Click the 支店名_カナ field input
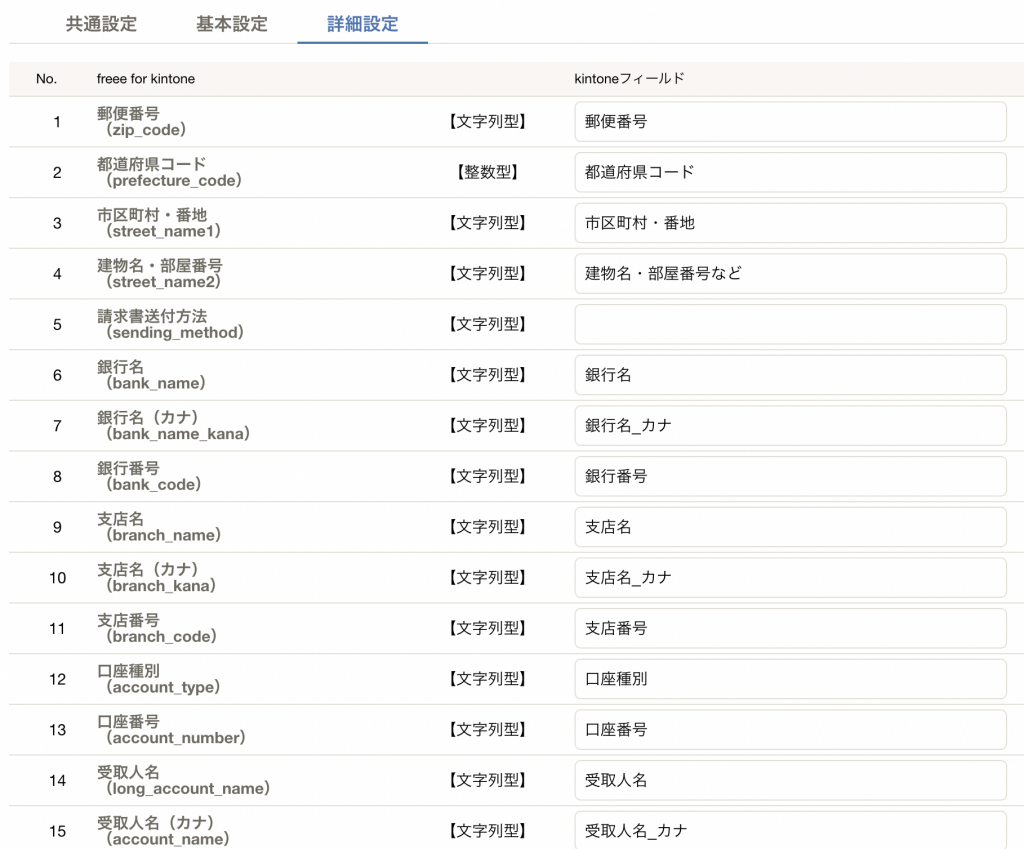This screenshot has height=849, width=1024. coord(790,577)
